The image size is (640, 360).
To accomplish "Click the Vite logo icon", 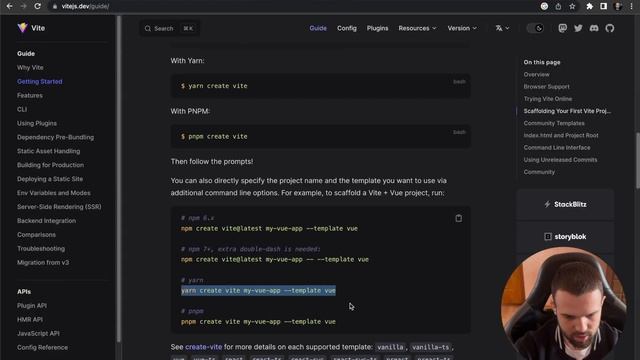I will [x=22, y=28].
